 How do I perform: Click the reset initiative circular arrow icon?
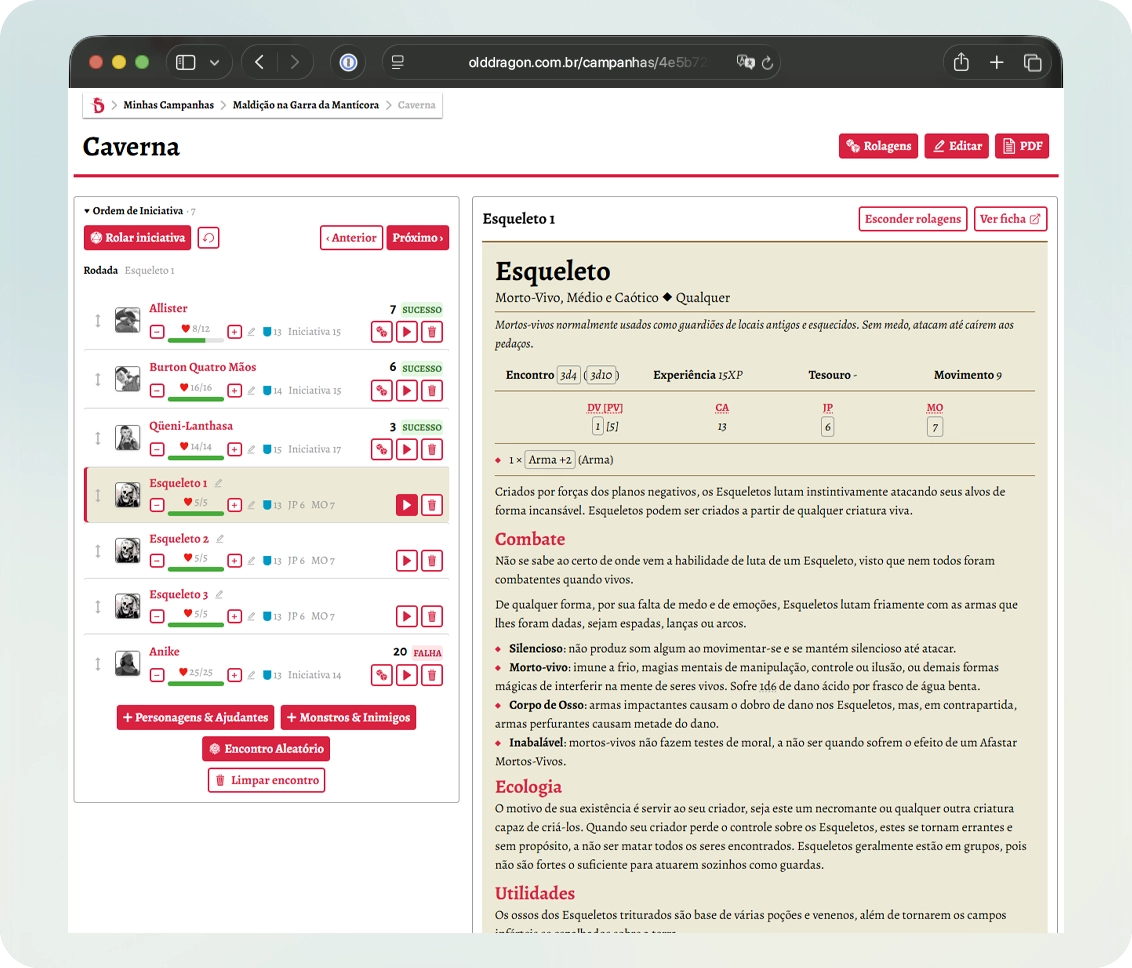click(x=209, y=237)
